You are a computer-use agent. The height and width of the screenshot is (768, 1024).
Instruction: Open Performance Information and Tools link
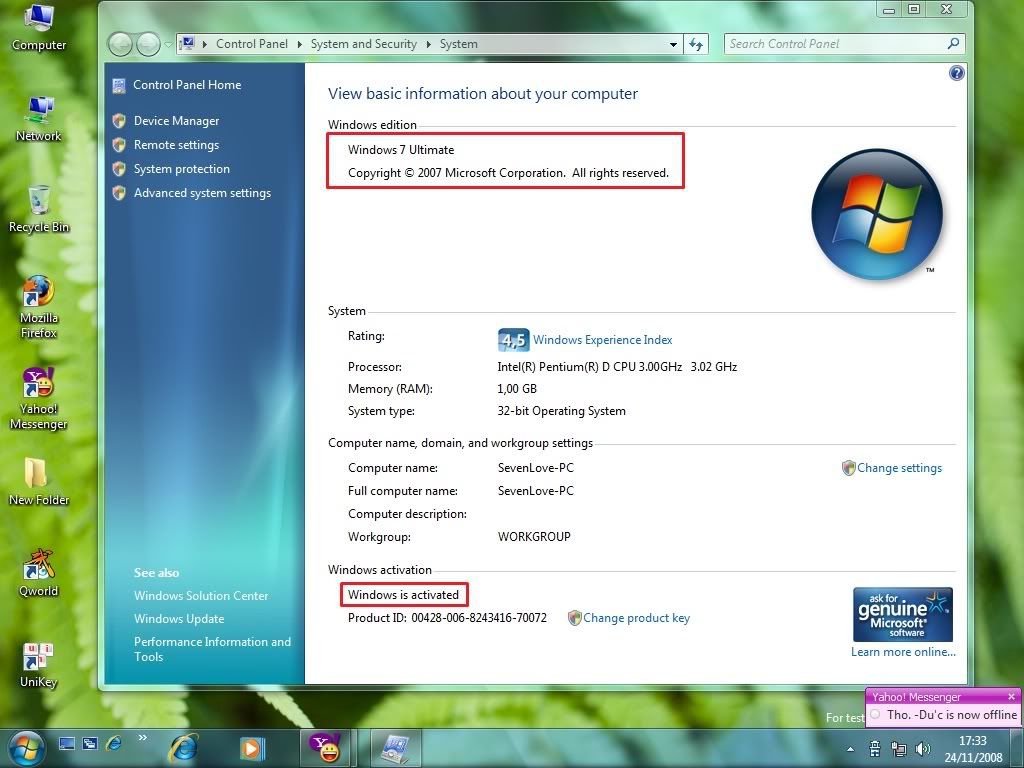coord(212,649)
